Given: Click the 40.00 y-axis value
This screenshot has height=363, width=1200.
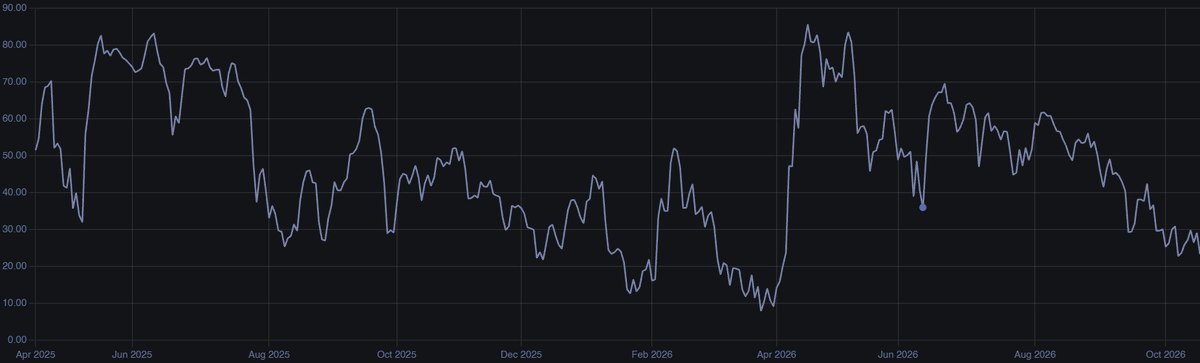Looking at the screenshot, I should (15, 192).
